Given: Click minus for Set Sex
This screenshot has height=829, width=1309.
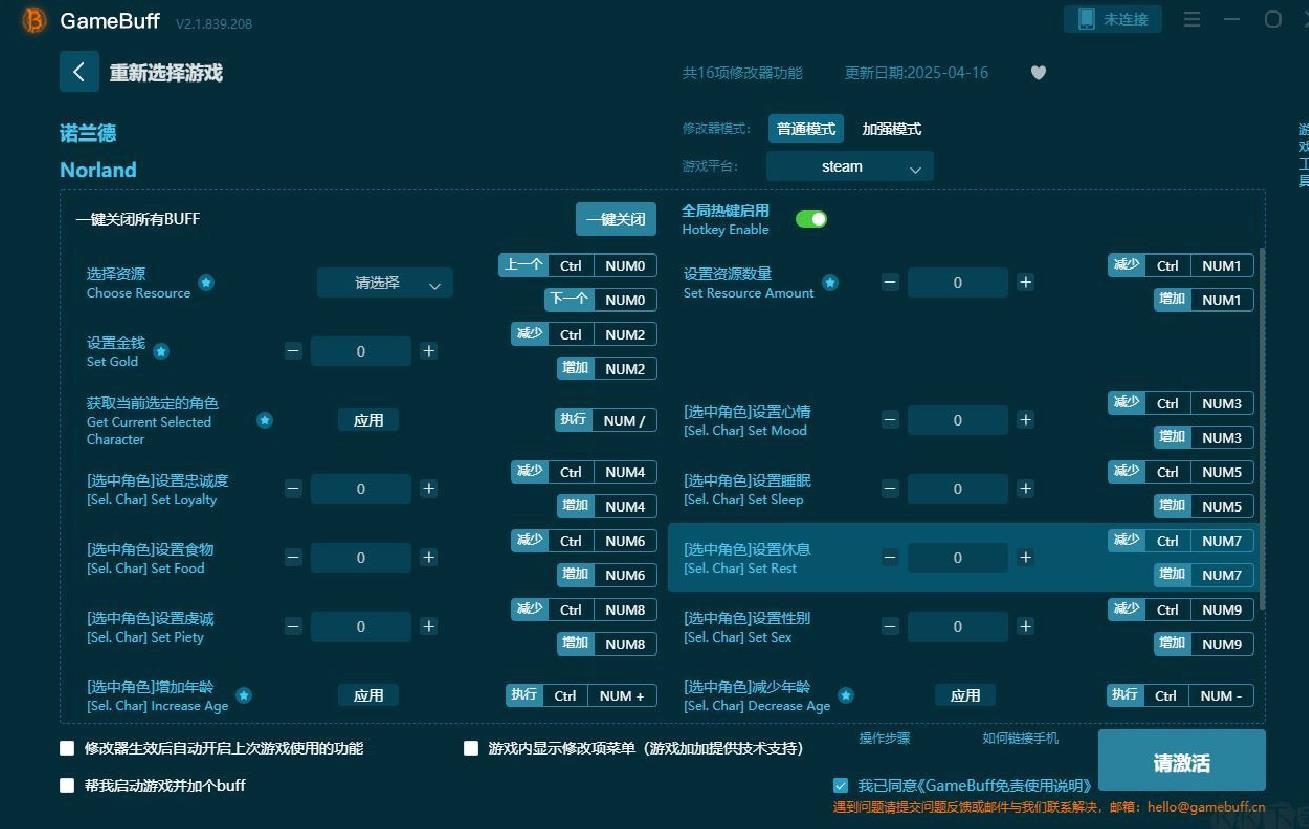Looking at the screenshot, I should [x=890, y=626].
